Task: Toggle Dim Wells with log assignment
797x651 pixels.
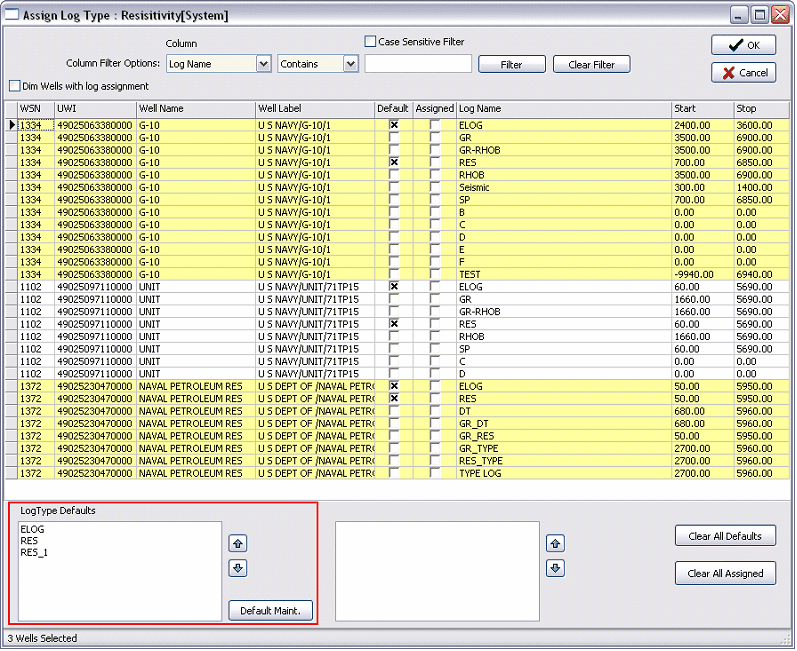Action: 14,86
